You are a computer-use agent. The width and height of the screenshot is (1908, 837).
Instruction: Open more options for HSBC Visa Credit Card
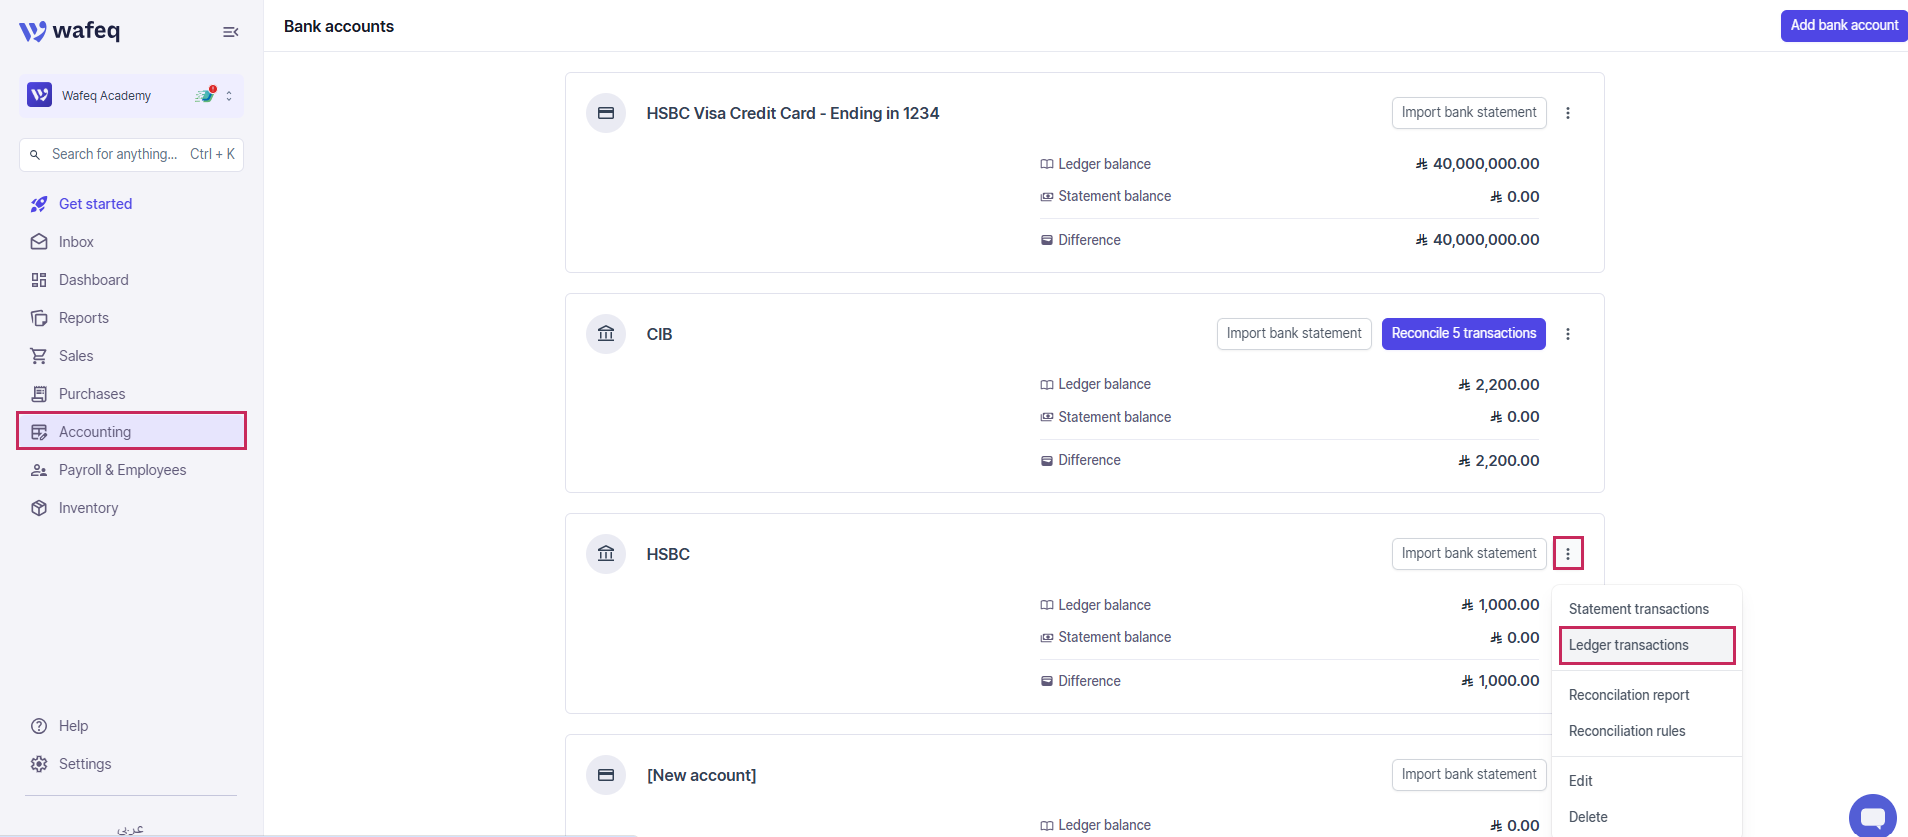1568,113
